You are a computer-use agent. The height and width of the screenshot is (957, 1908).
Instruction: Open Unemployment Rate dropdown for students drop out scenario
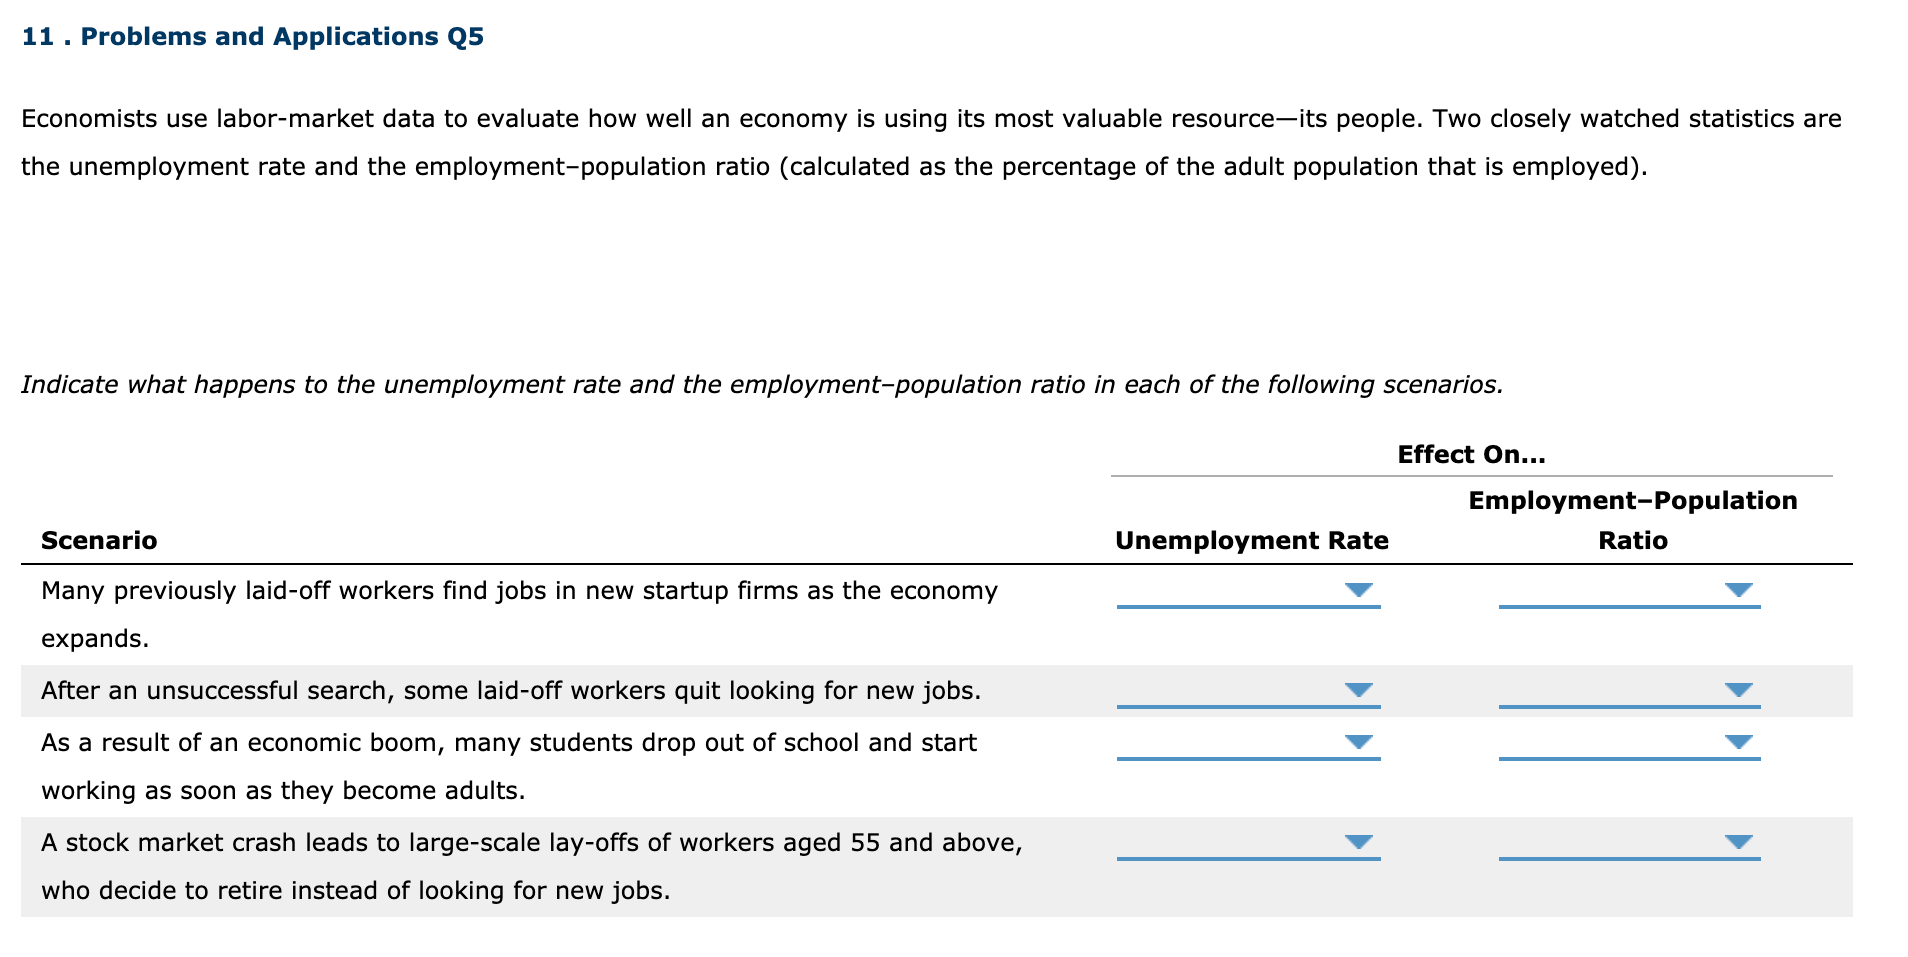click(x=1358, y=742)
